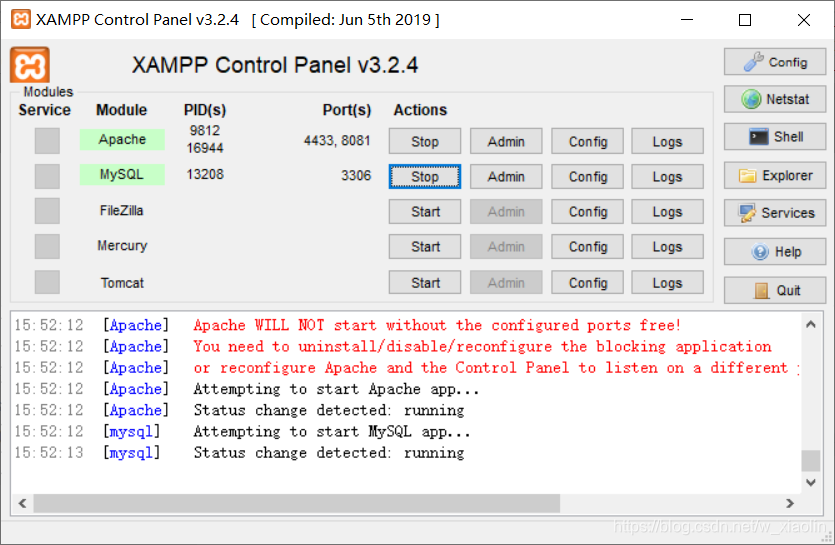835x545 pixels.
Task: Stop the MySQL module
Action: tap(425, 176)
